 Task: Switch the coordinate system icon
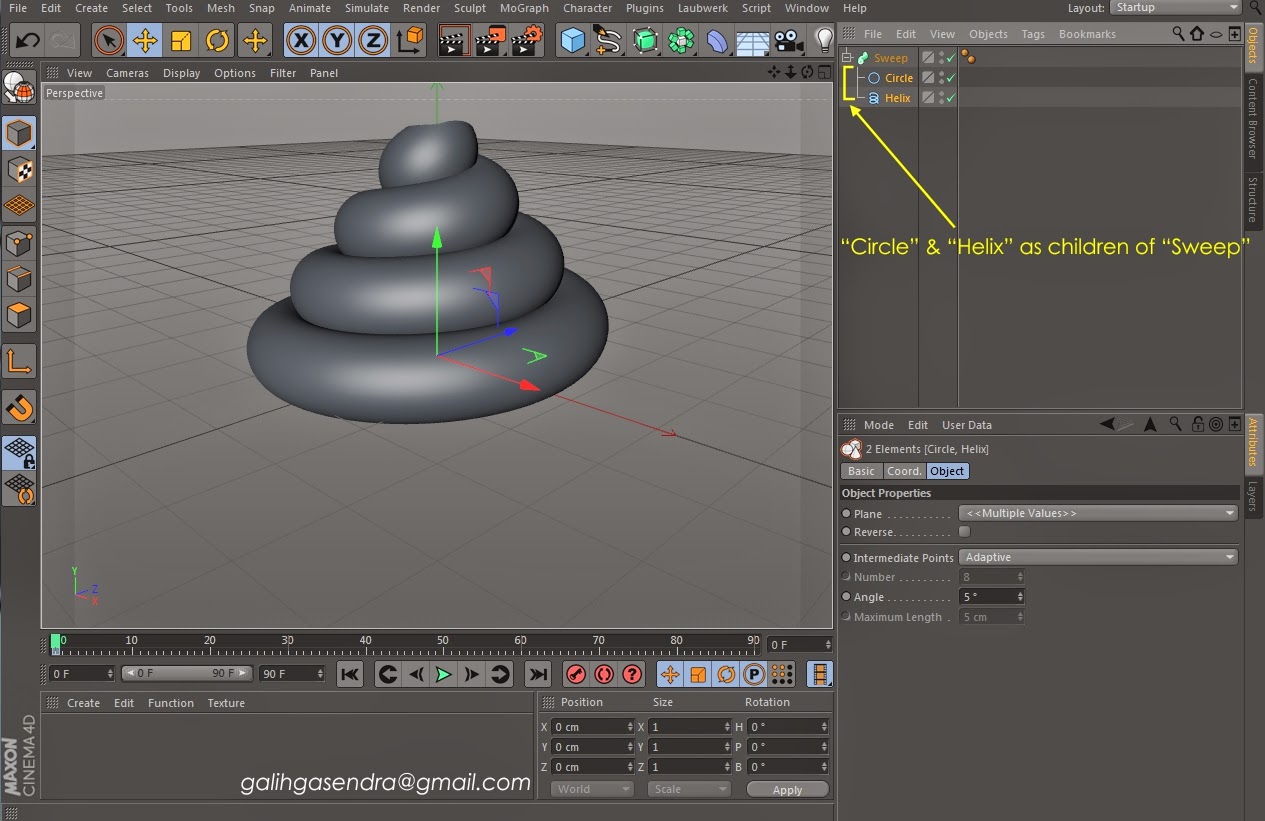point(410,41)
